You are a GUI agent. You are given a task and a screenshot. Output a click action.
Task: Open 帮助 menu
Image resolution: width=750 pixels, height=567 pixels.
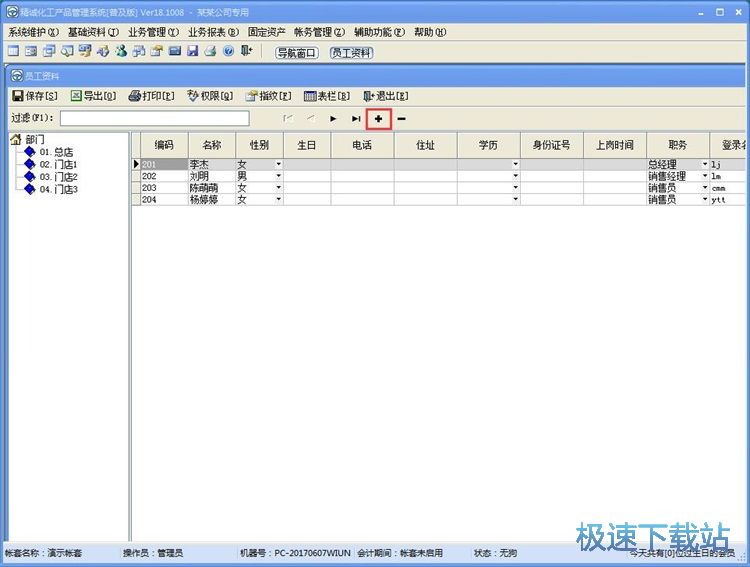(430, 32)
